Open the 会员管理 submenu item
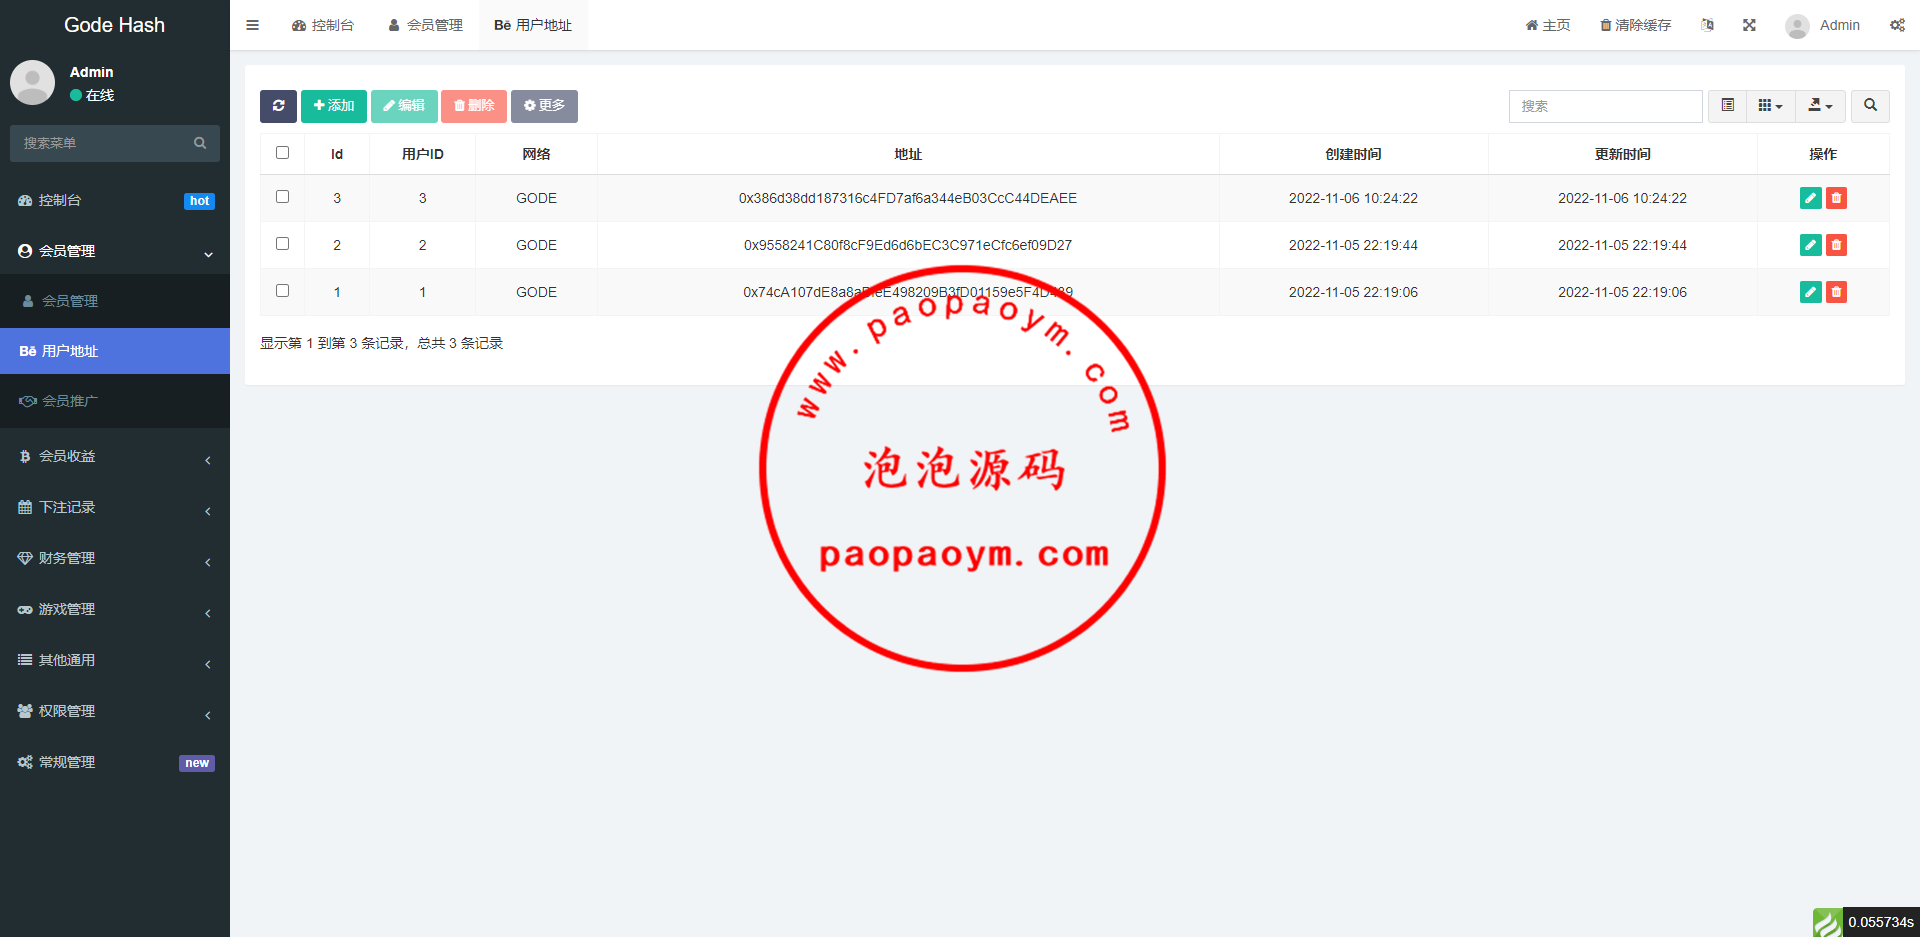Screen dimensions: 1920x937 click(x=115, y=301)
